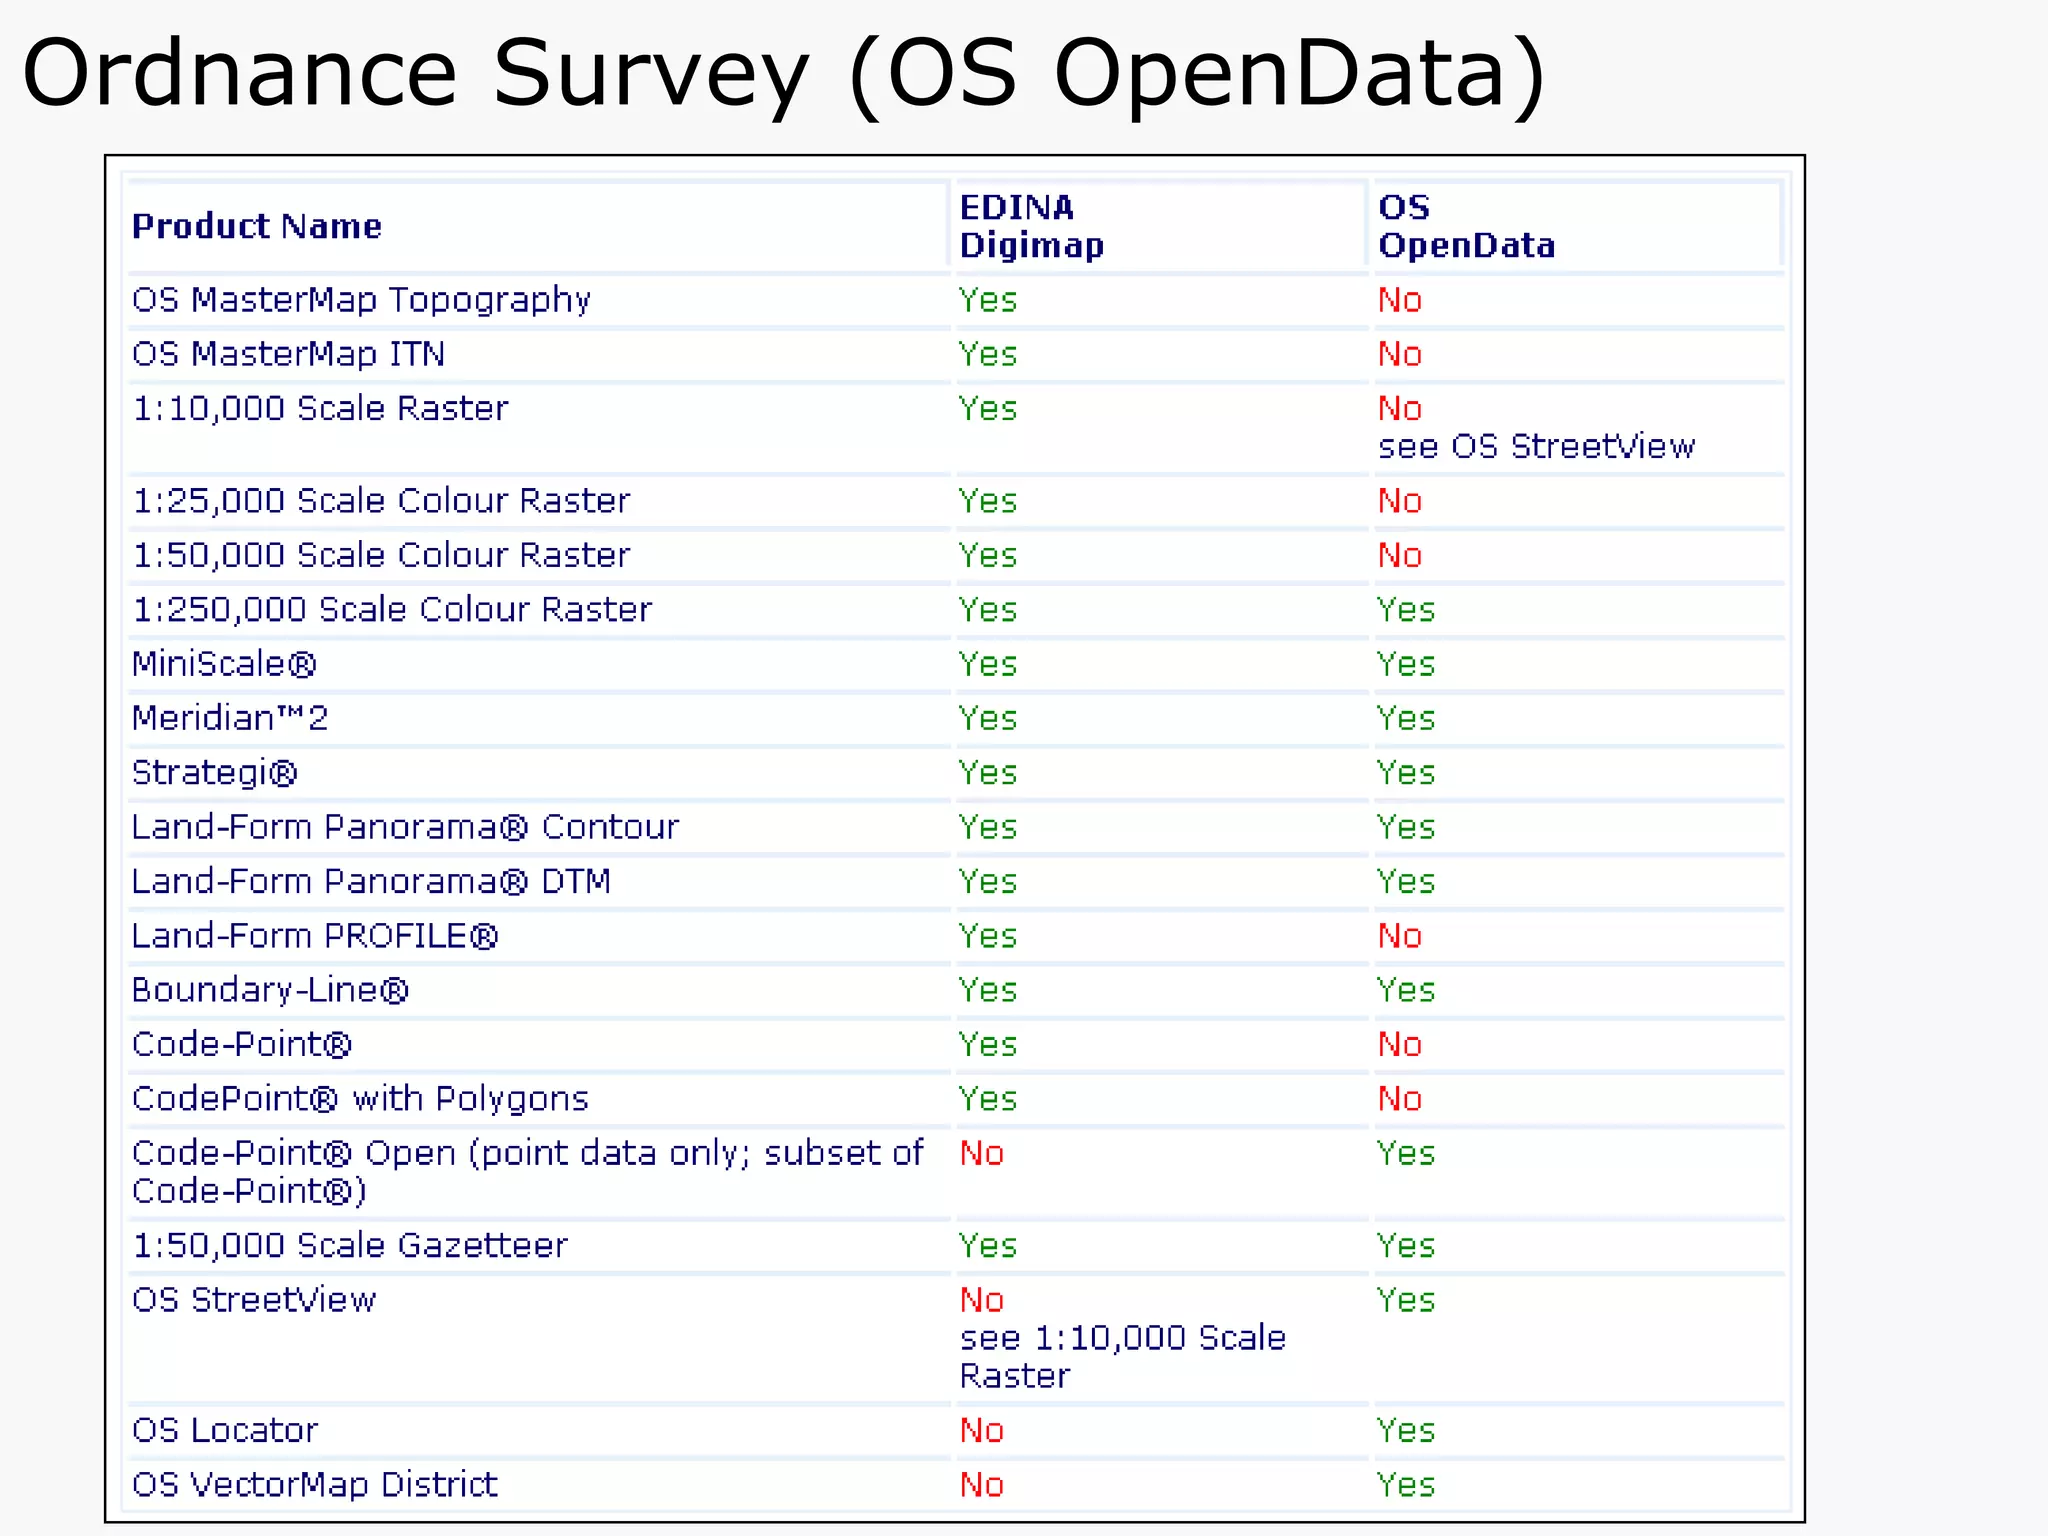This screenshot has height=1536, width=2048.
Task: Click the OS MasterMap Topography row name
Action: [x=361, y=300]
